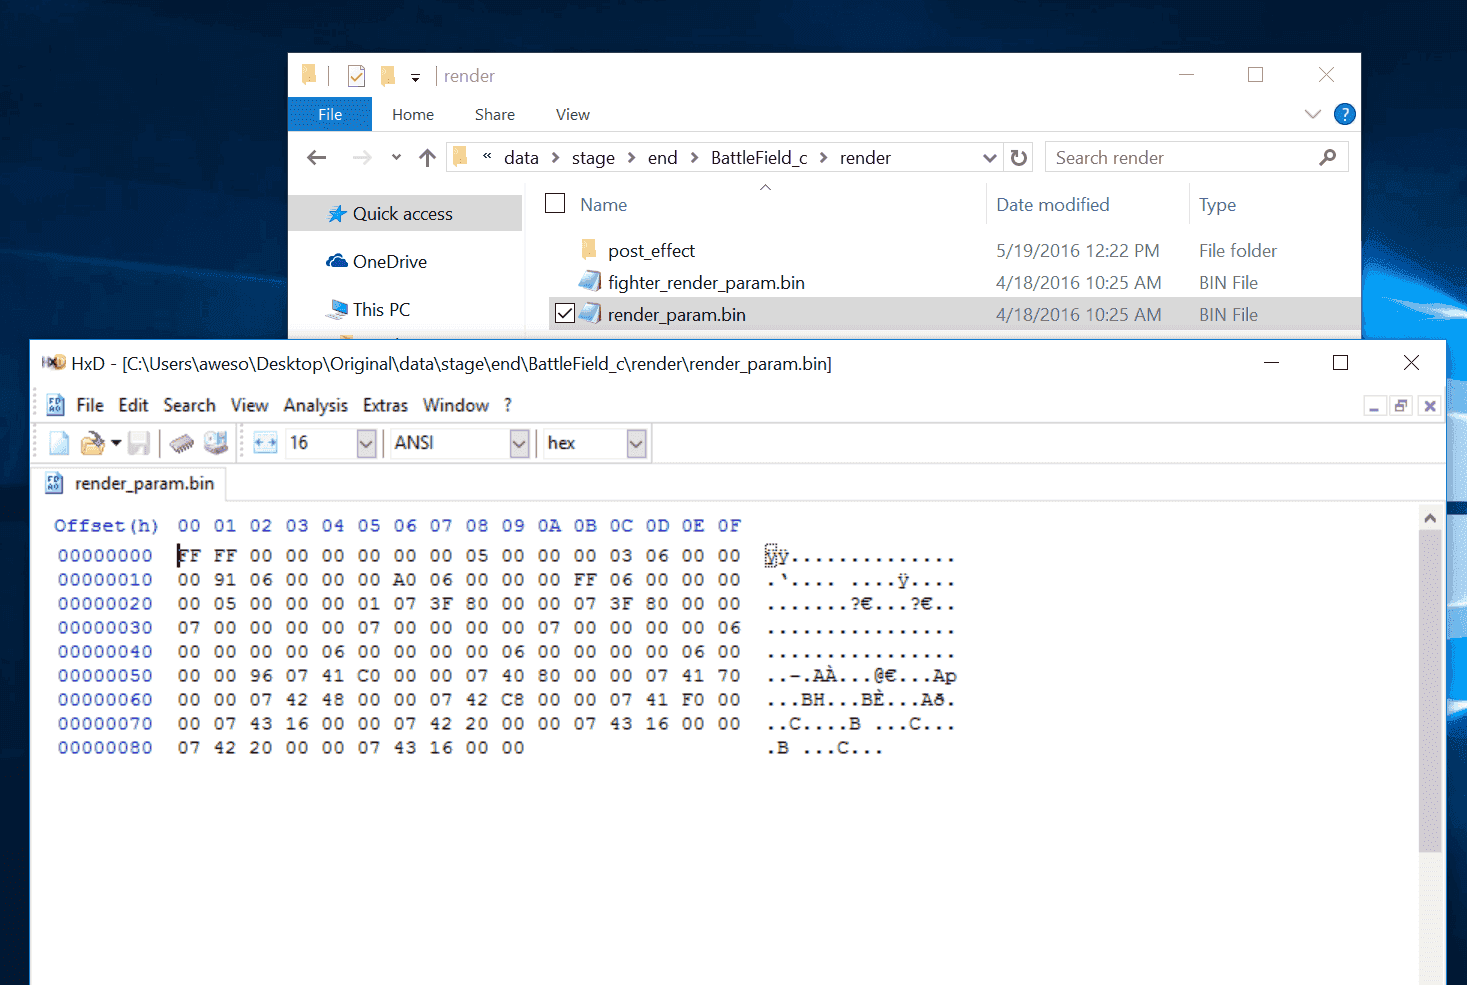Viewport: 1467px width, 985px height.
Task: Select the render_param.bin tab in HxD
Action: 130,483
